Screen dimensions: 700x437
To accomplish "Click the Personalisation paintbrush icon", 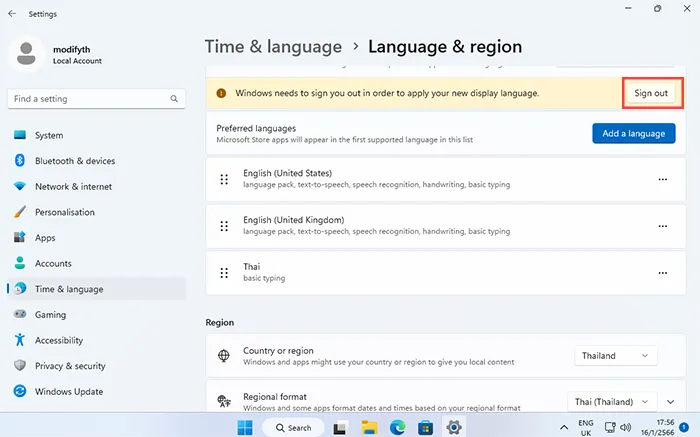I will click(20, 212).
